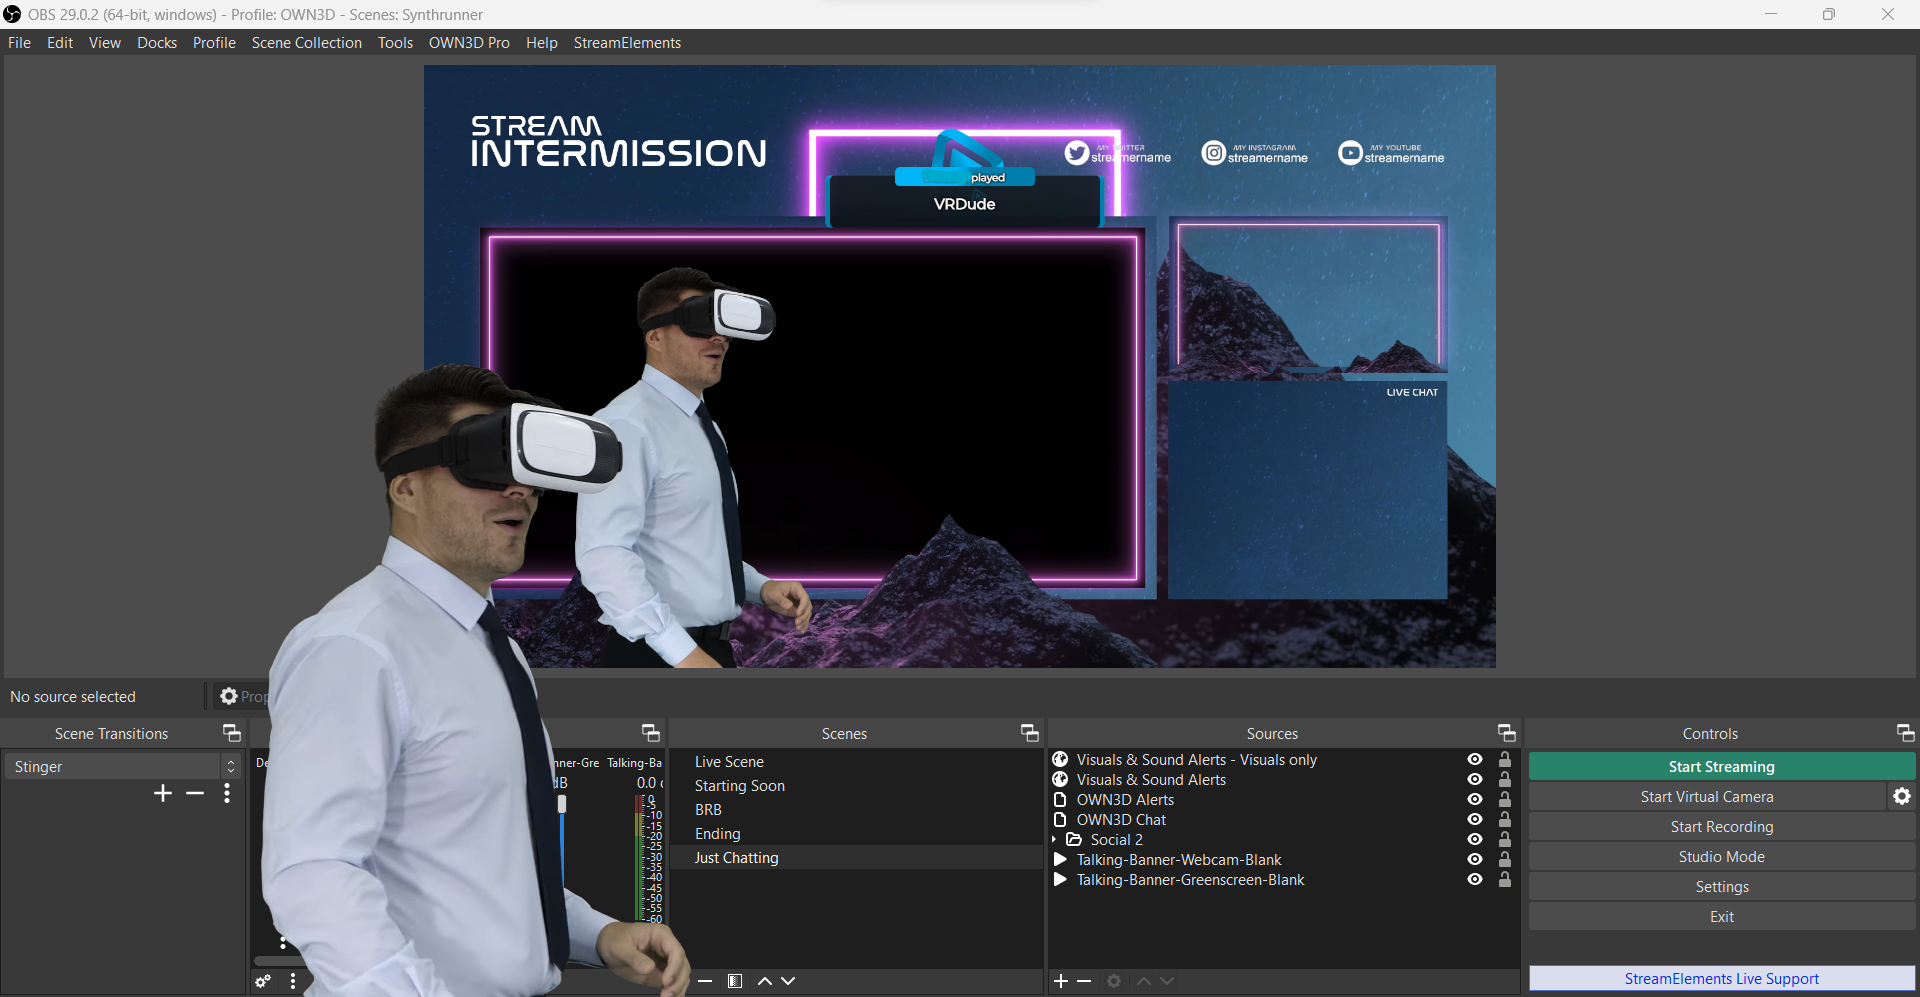The image size is (1920, 997).
Task: Open the Profile menu
Action: [x=214, y=42]
